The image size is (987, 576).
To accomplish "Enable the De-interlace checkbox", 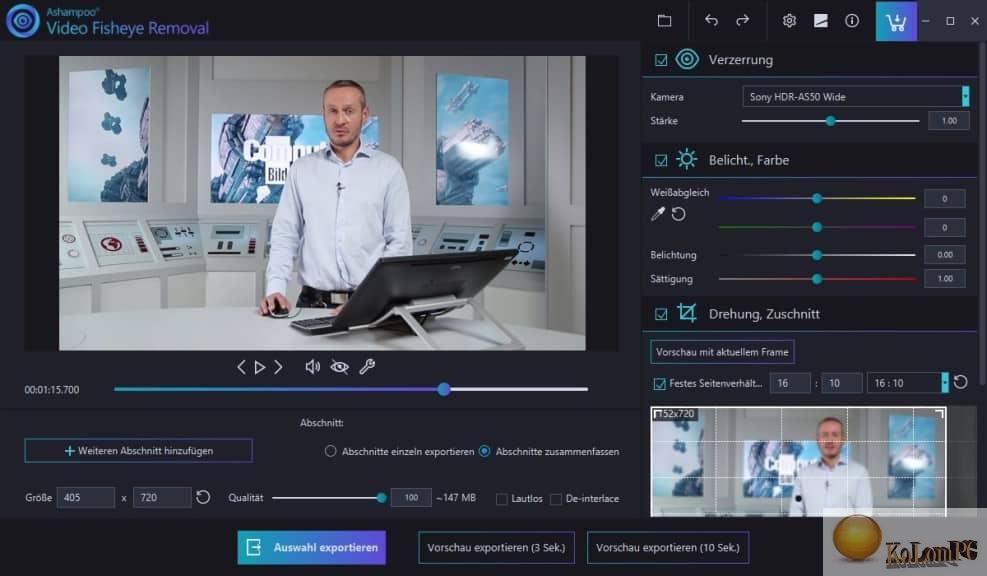I will coord(556,499).
